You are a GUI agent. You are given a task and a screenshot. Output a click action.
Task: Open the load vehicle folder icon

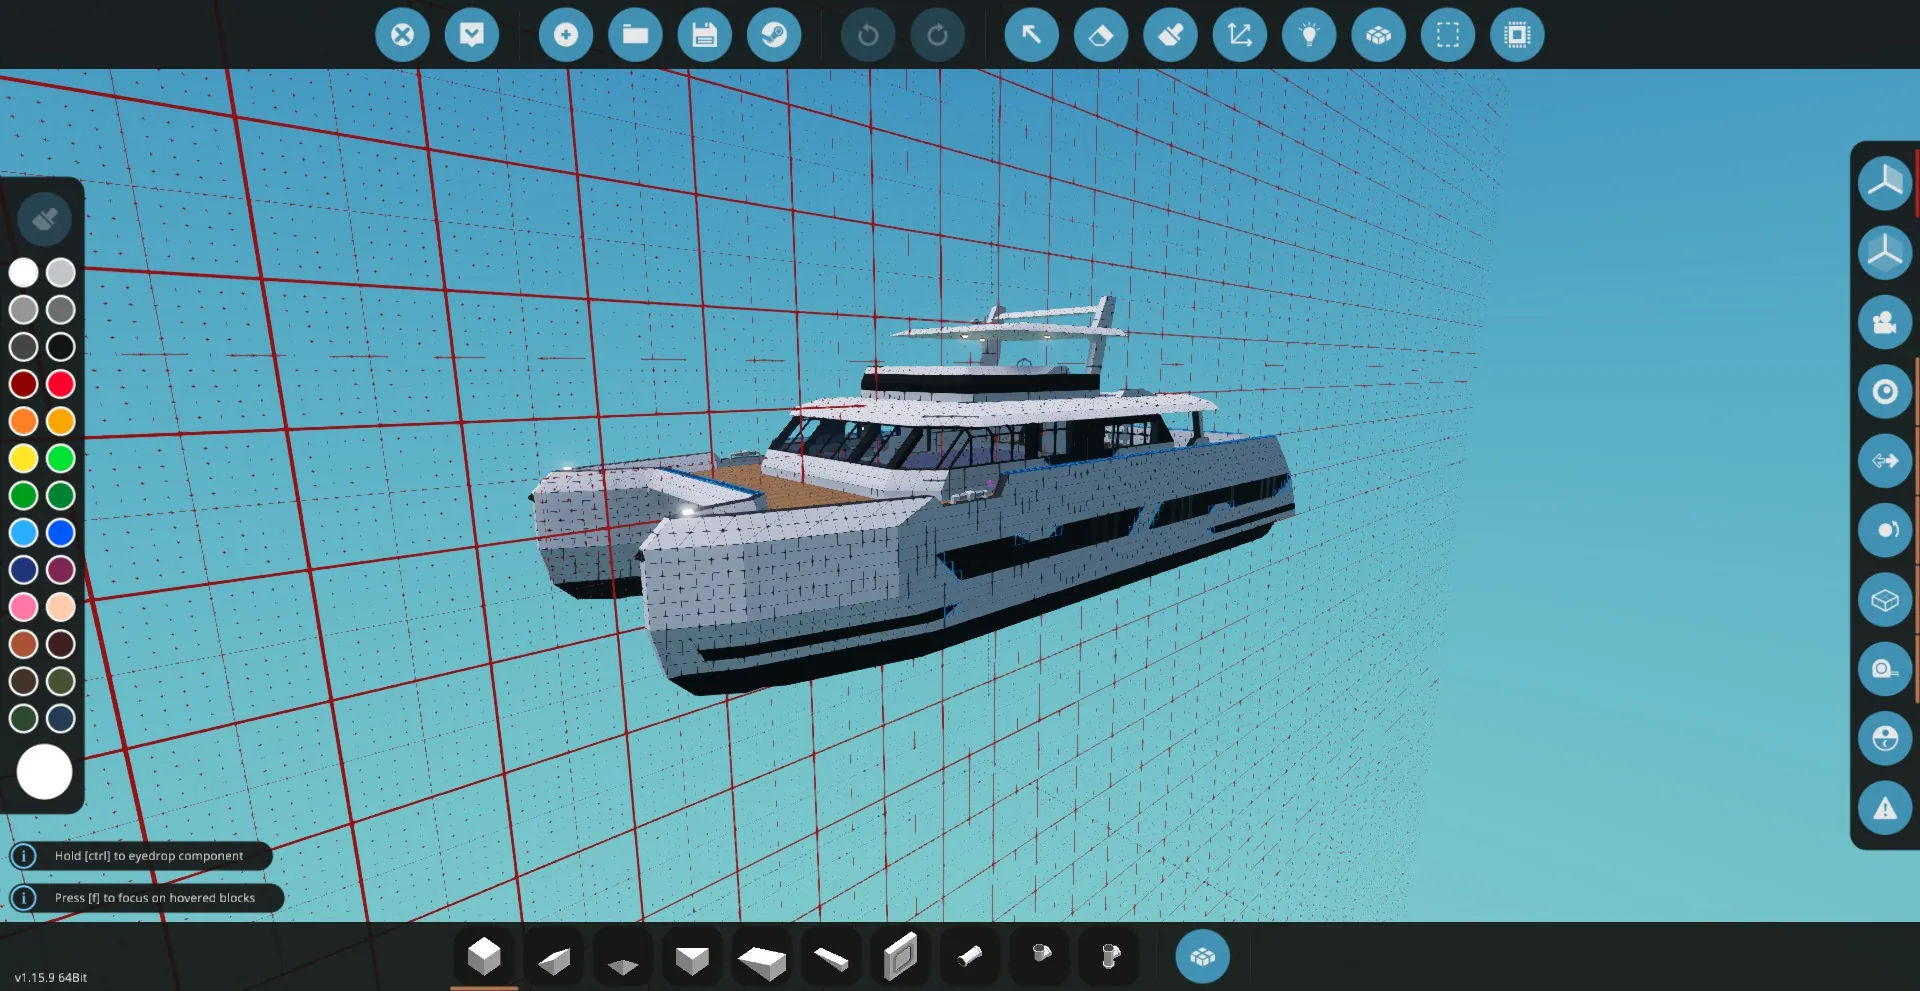coord(635,35)
